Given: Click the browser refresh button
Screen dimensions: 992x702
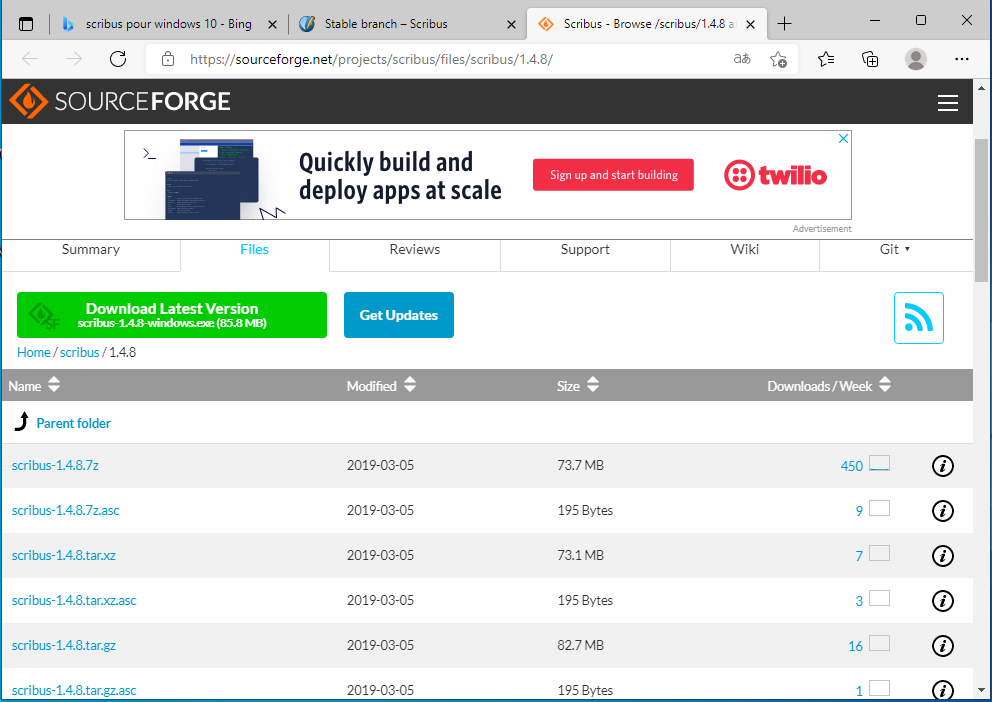Looking at the screenshot, I should pos(118,59).
